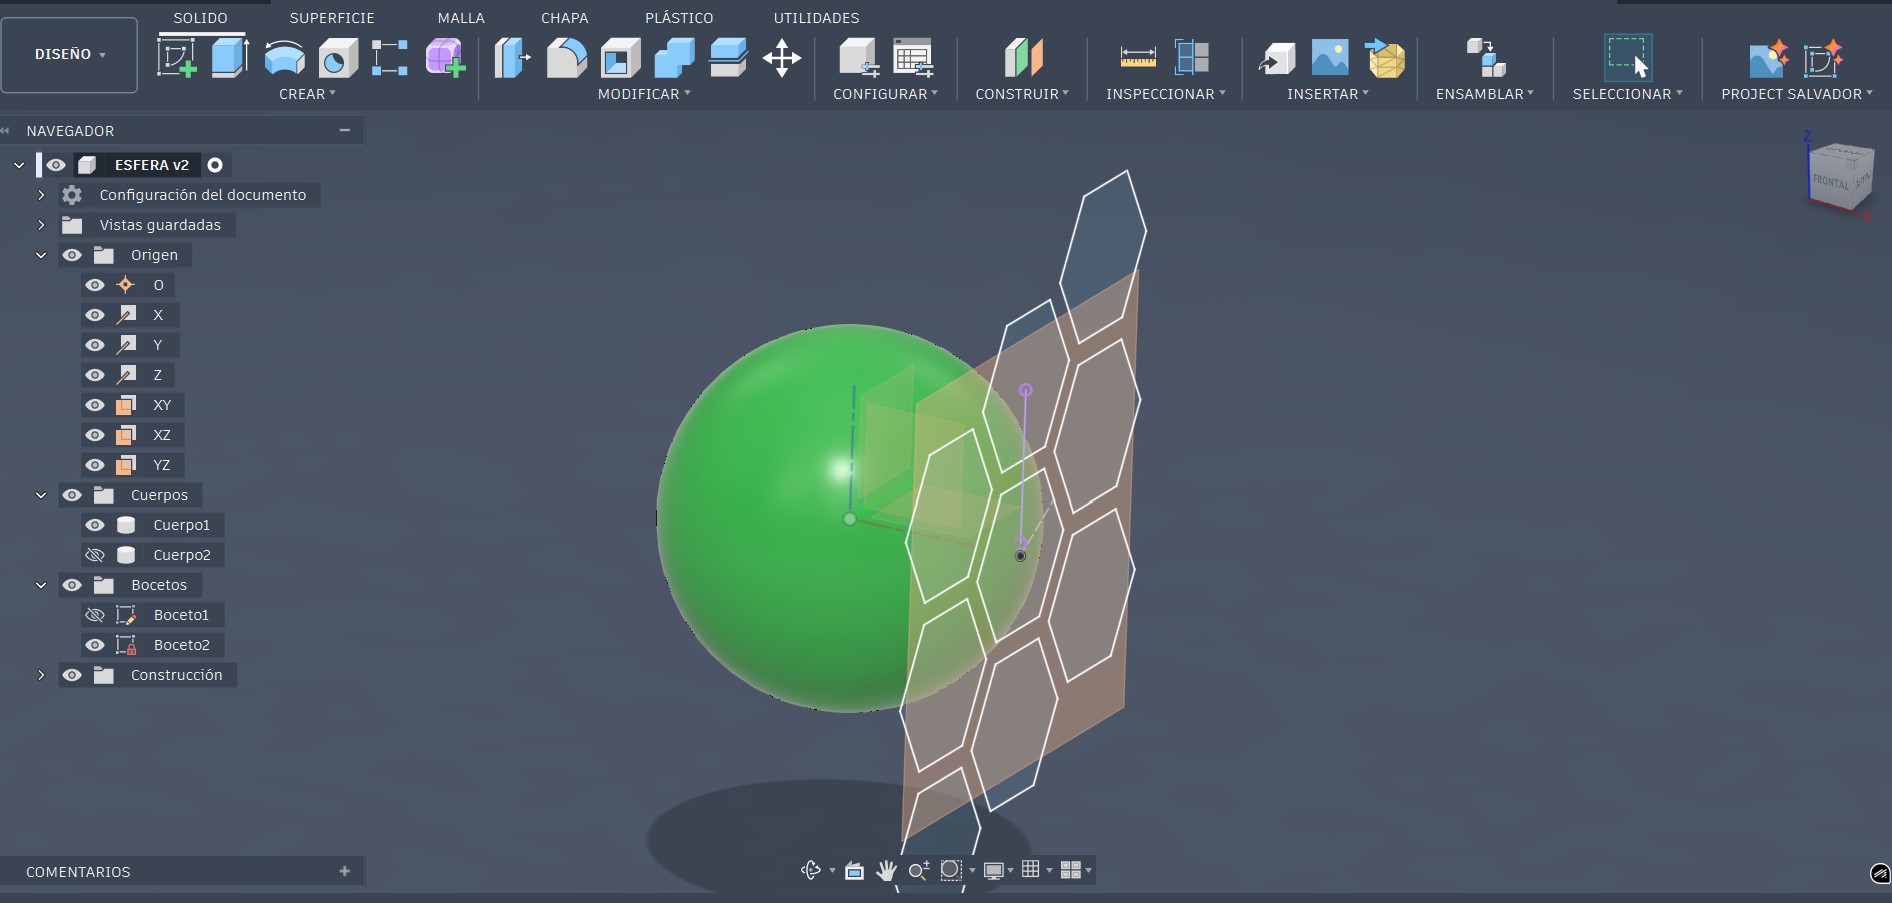
Task: Activate the ESFERA v2 component radio button
Action: [215, 165]
